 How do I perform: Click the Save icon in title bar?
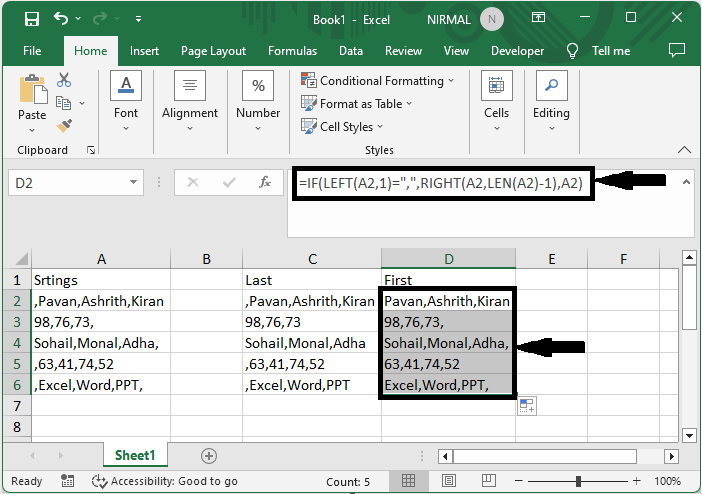coord(31,19)
